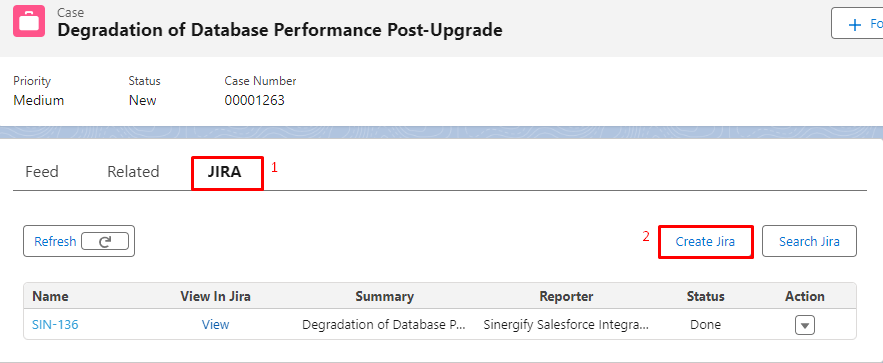Image resolution: width=883 pixels, height=363 pixels.
Task: Click the truncated Degradation of Database summary cell
Action: click(x=384, y=325)
